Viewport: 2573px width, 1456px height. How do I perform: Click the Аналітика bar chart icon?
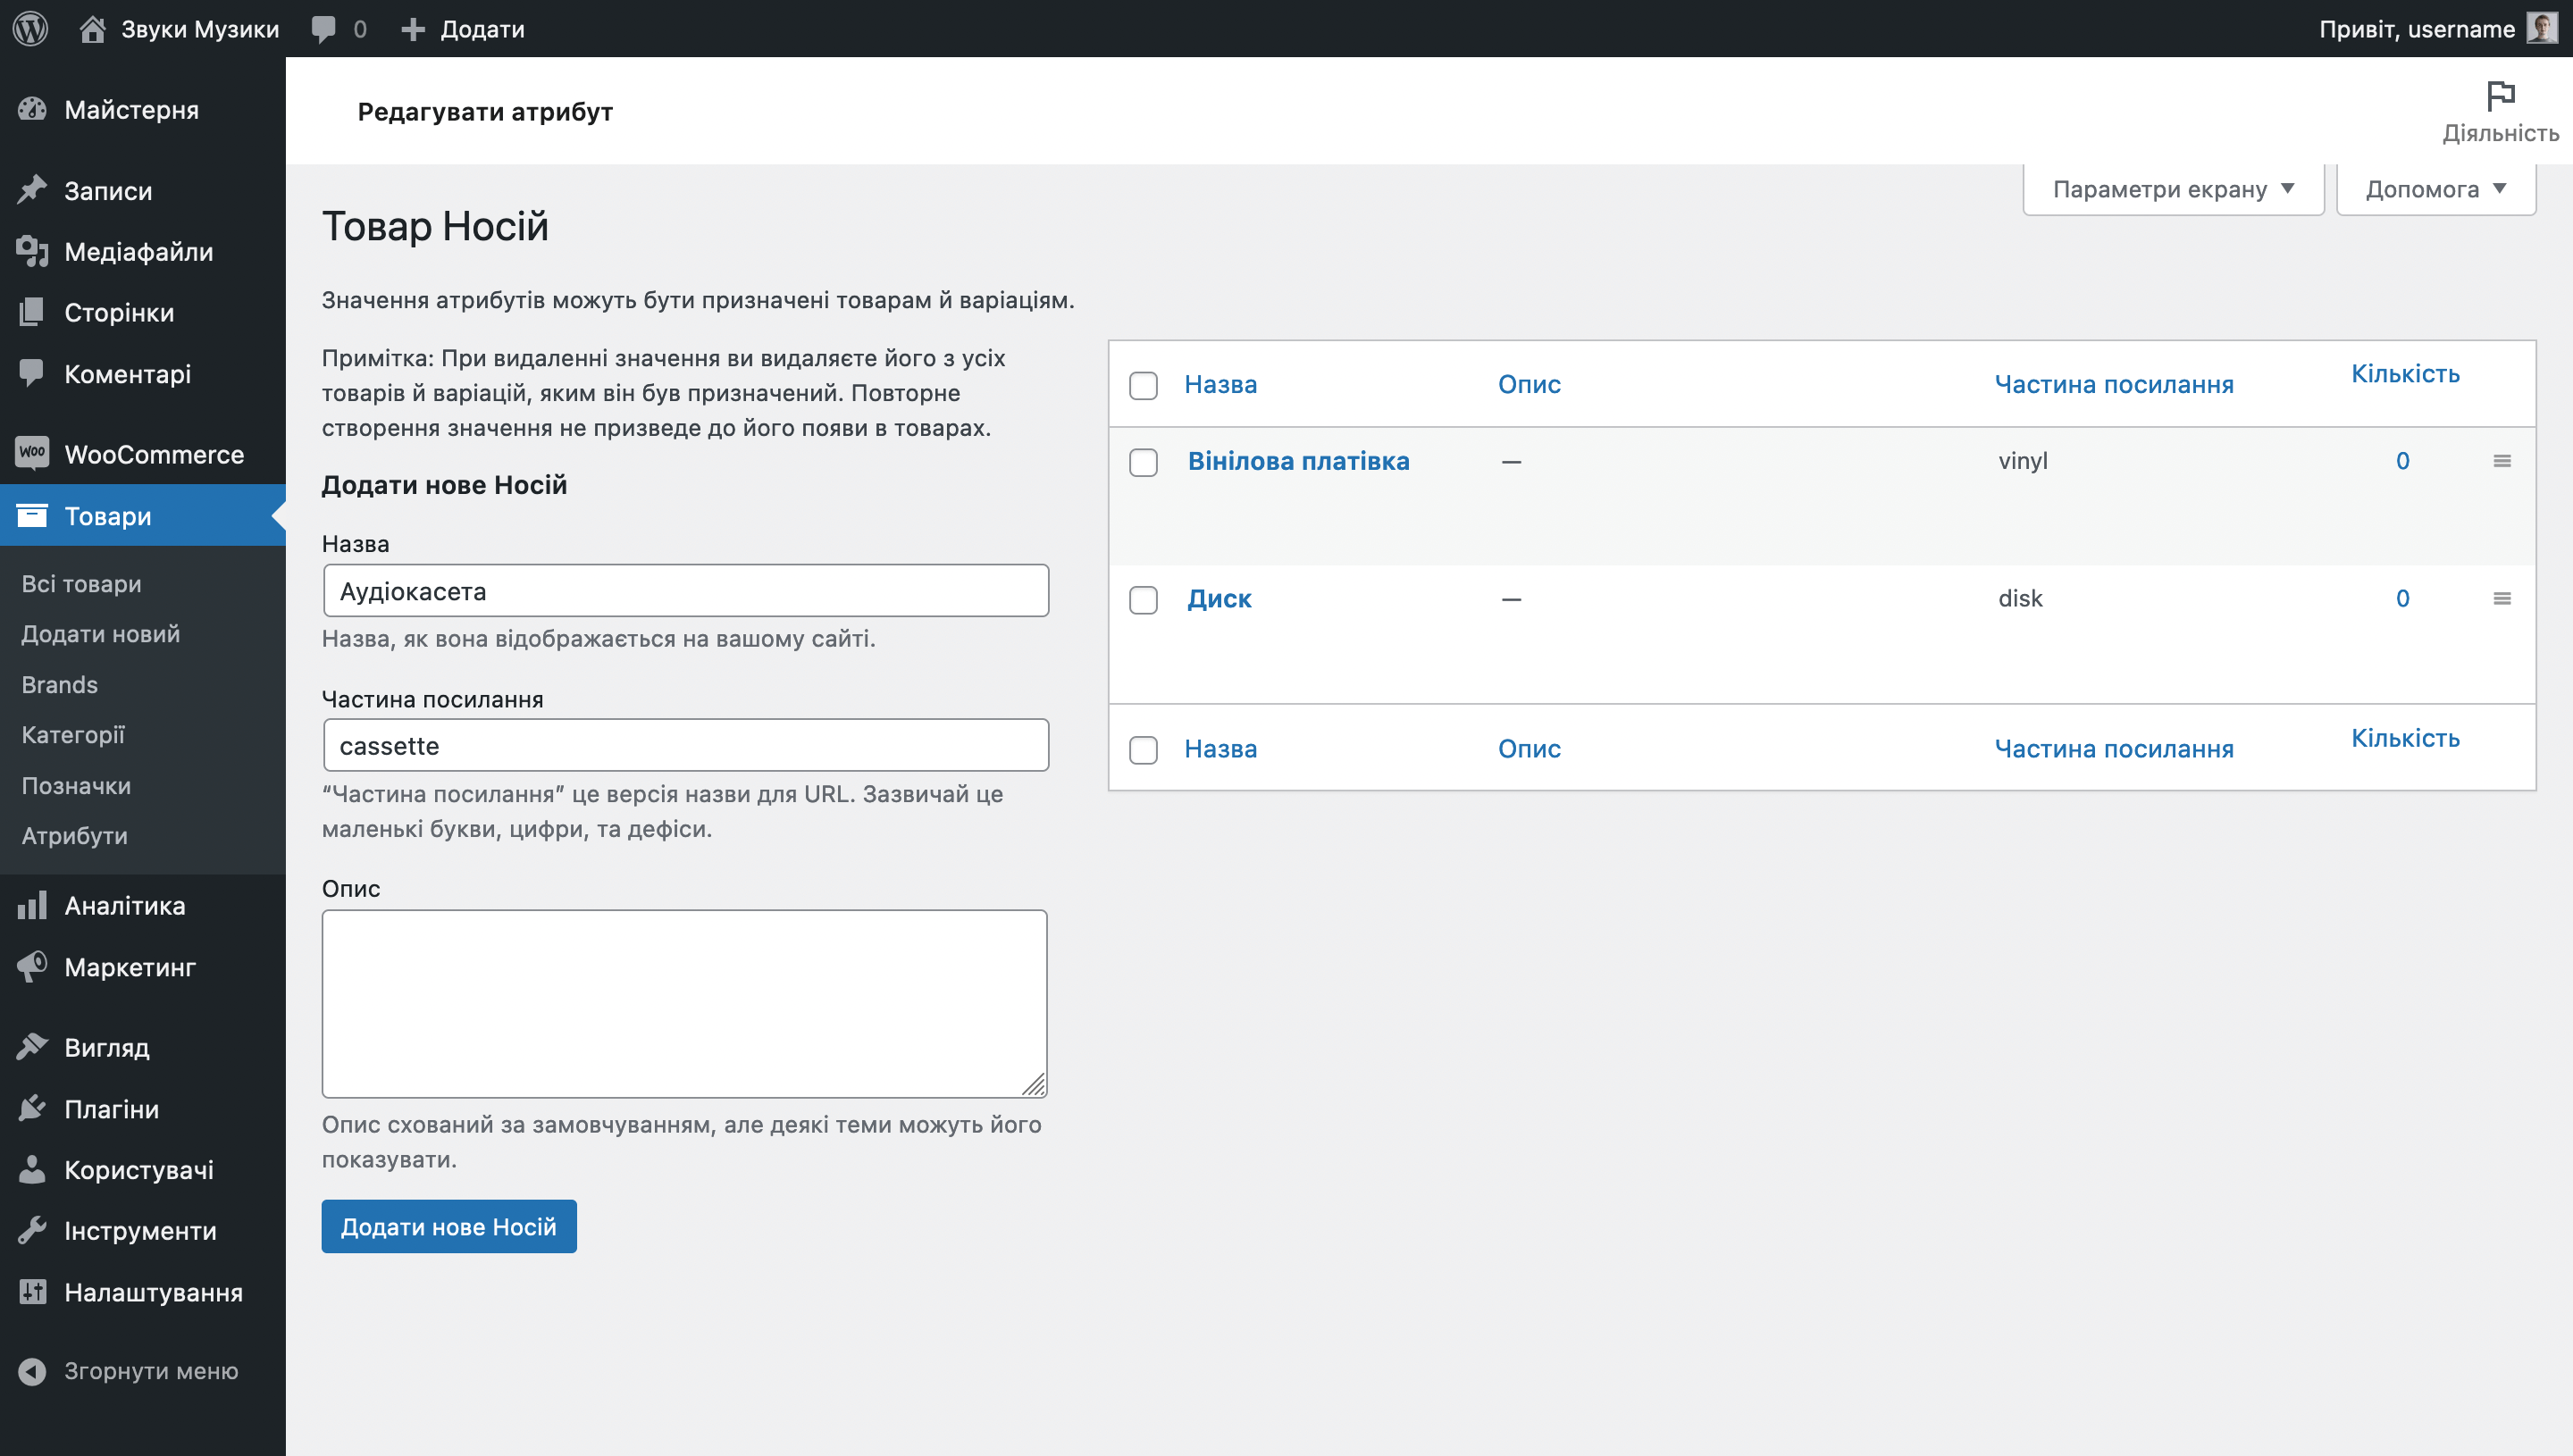tap(32, 905)
